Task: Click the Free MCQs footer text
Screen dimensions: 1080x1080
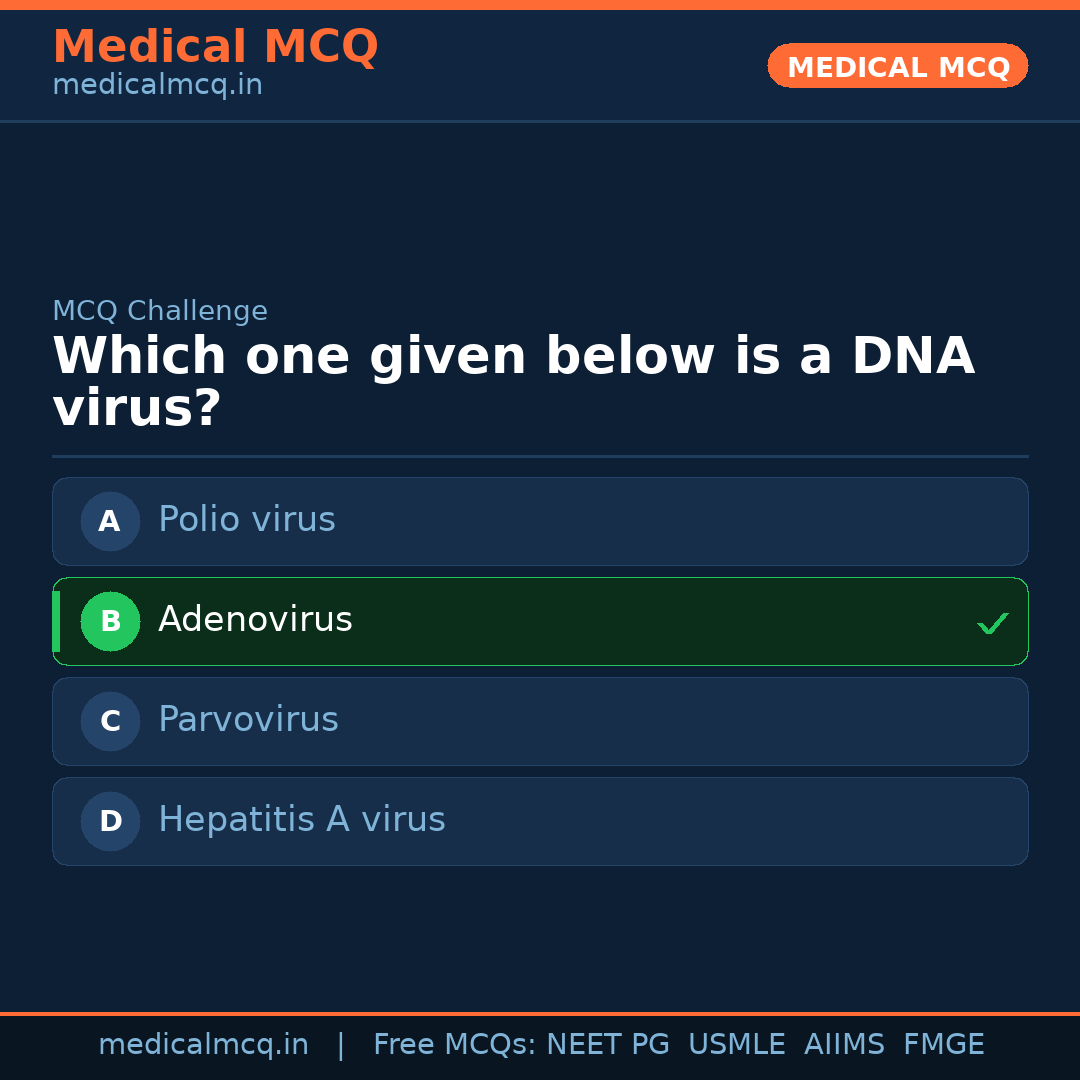Action: [x=455, y=1045]
